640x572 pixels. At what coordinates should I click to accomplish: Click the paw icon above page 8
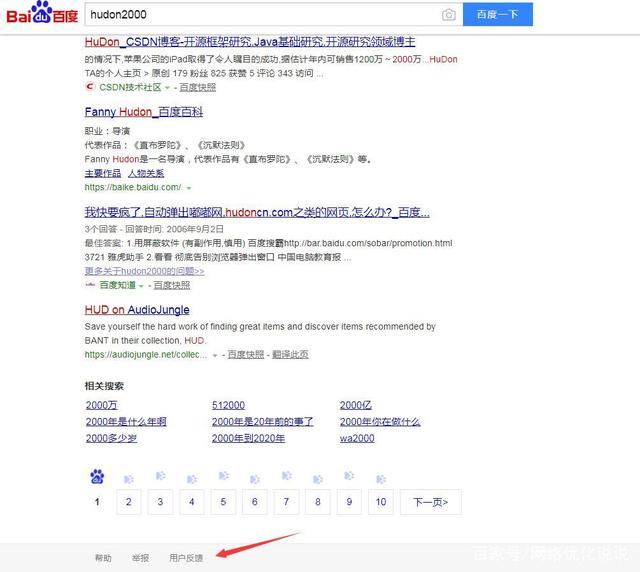tap(318, 479)
